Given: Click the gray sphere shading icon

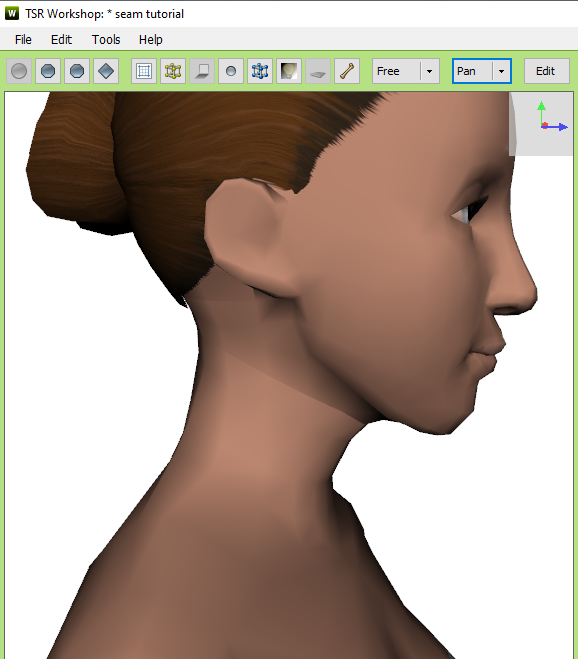Looking at the screenshot, I should 19,71.
